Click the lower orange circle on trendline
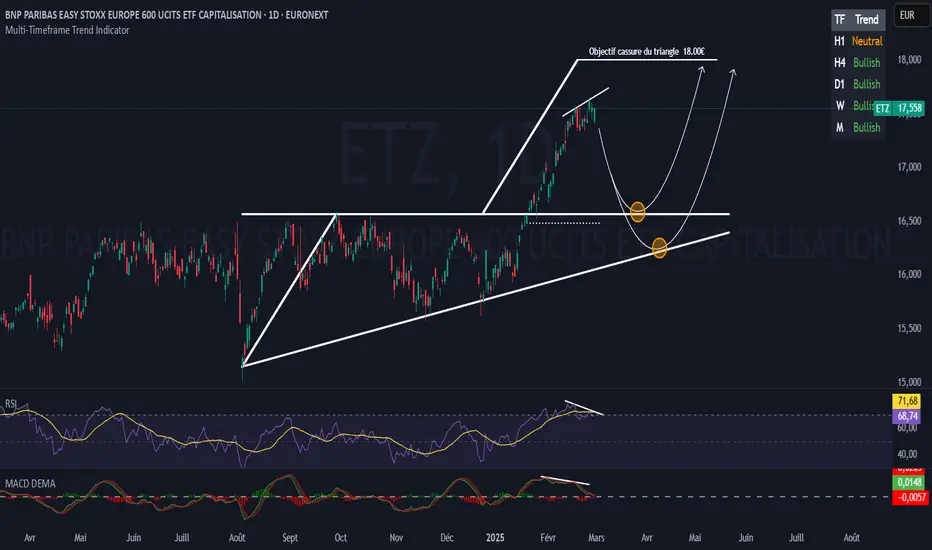932x550 pixels. tap(659, 247)
